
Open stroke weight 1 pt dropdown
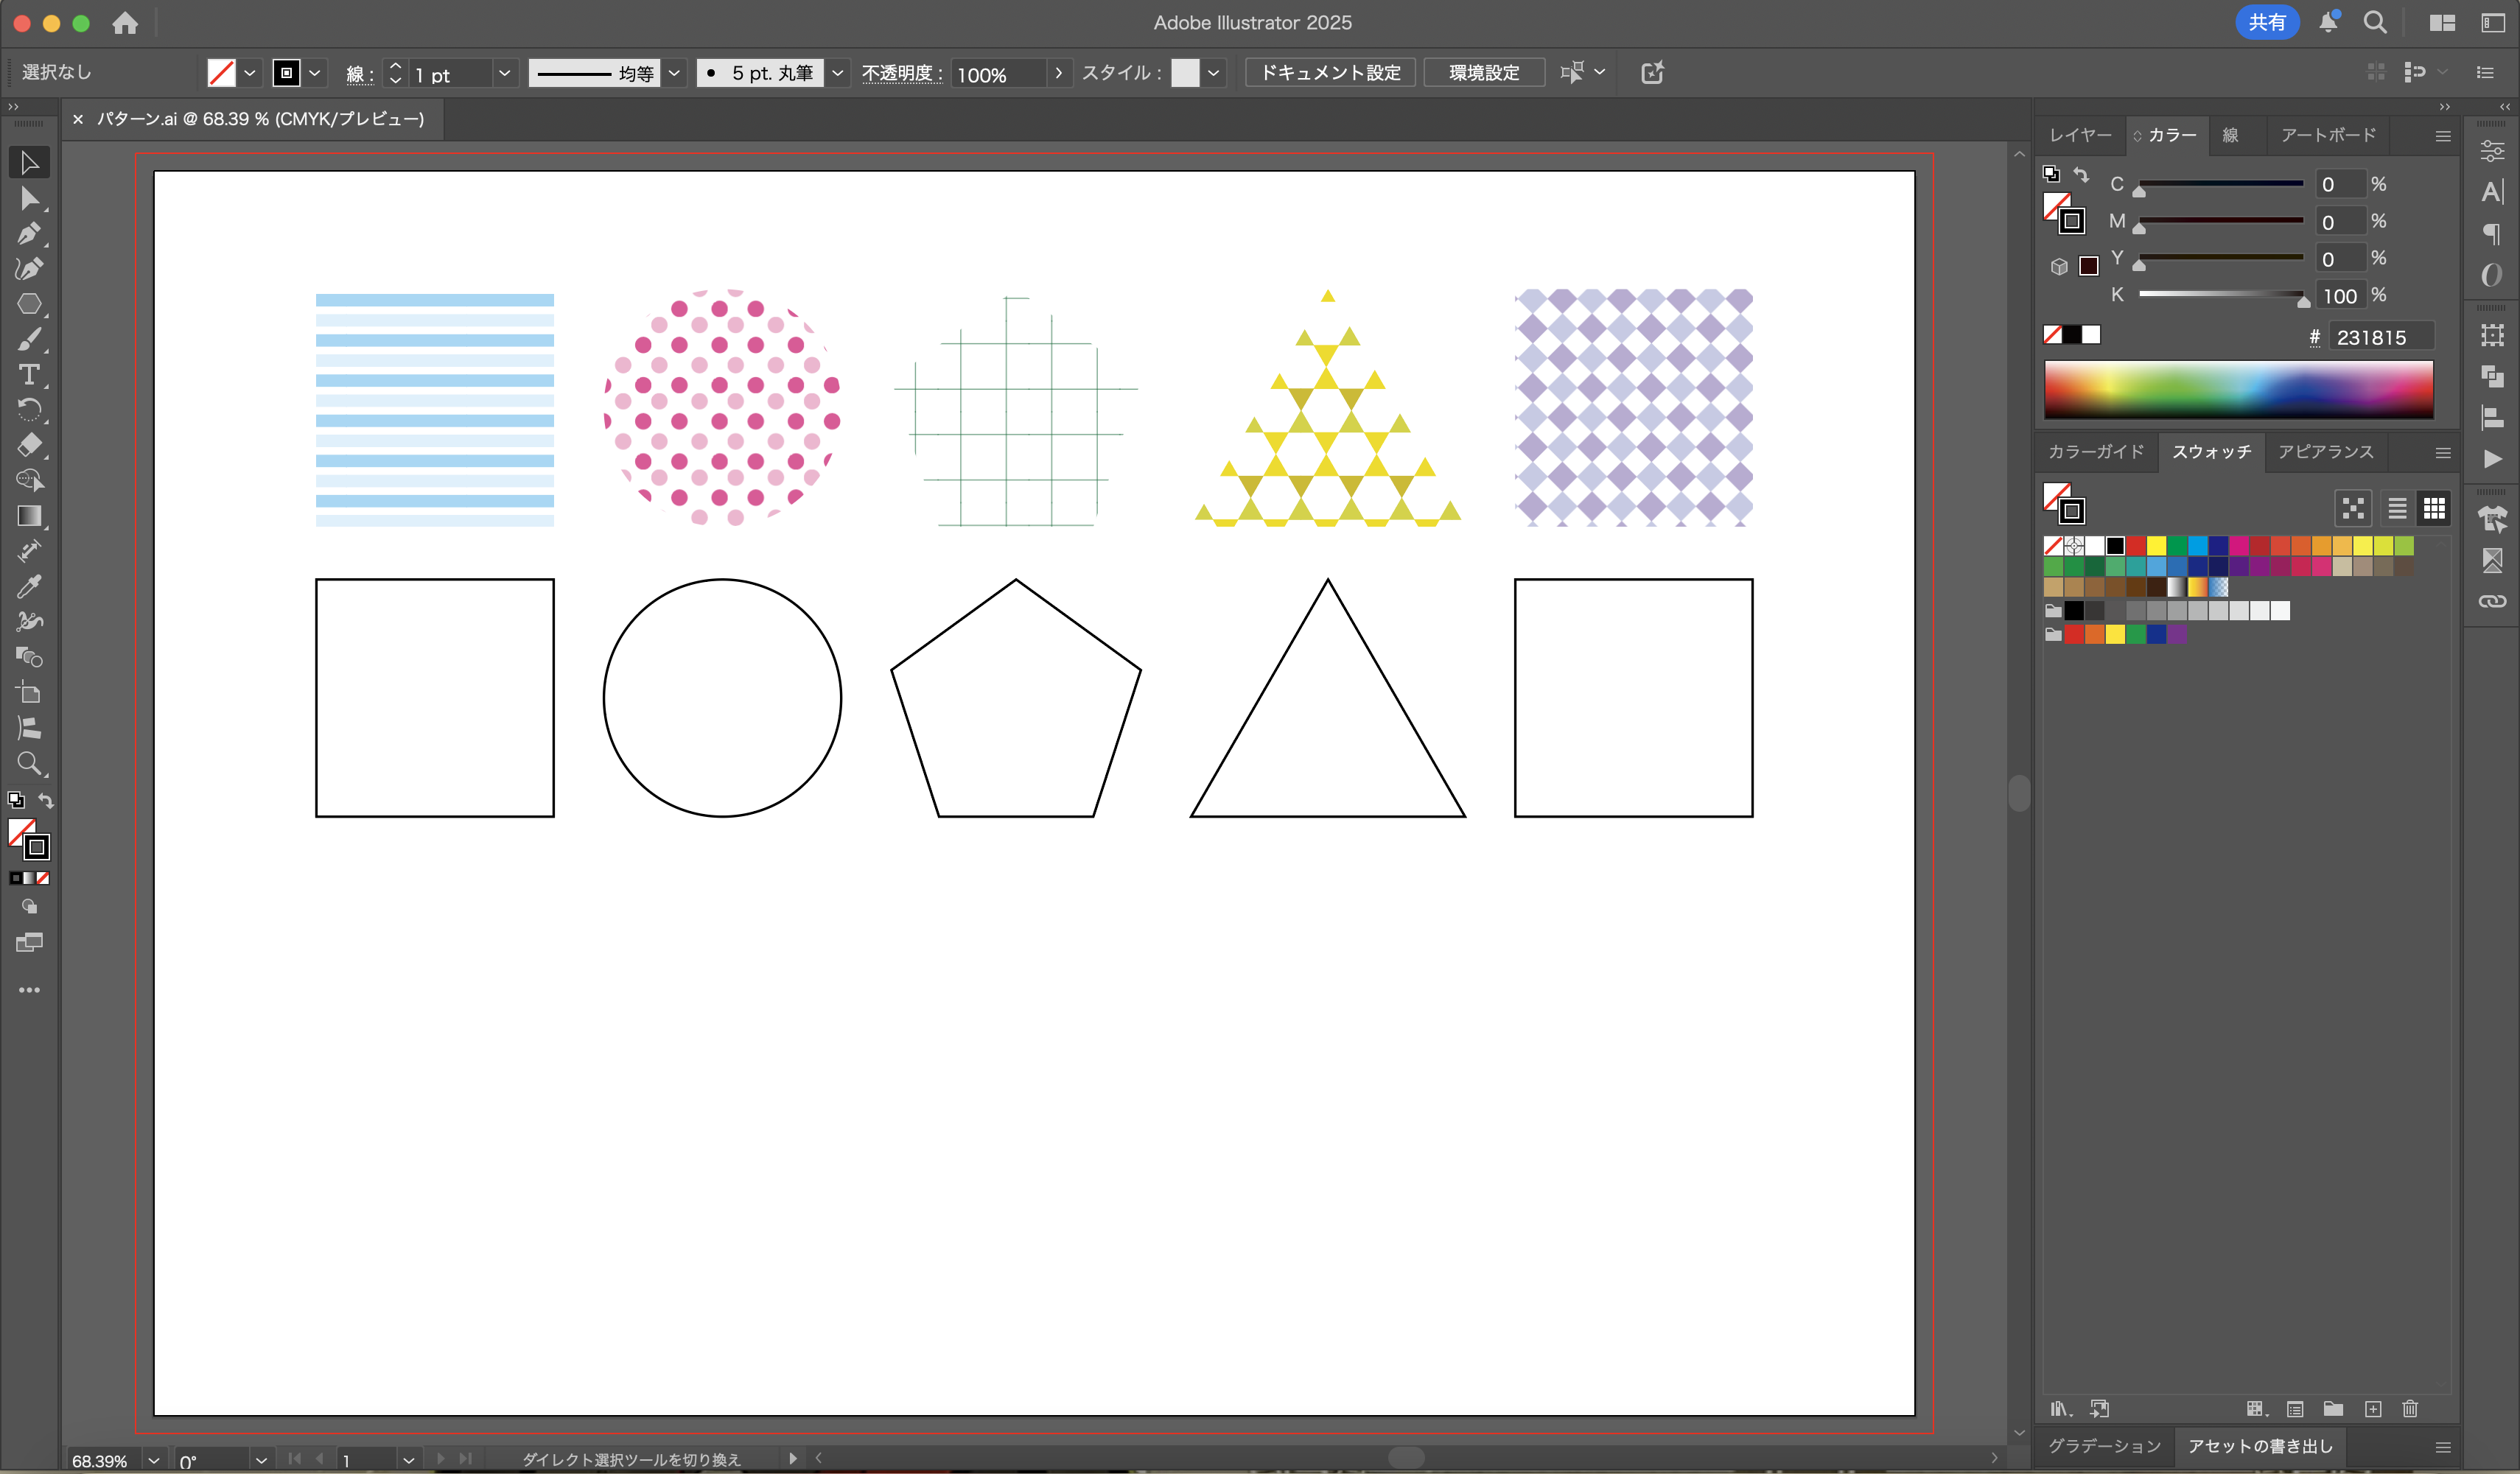pyautogui.click(x=504, y=73)
